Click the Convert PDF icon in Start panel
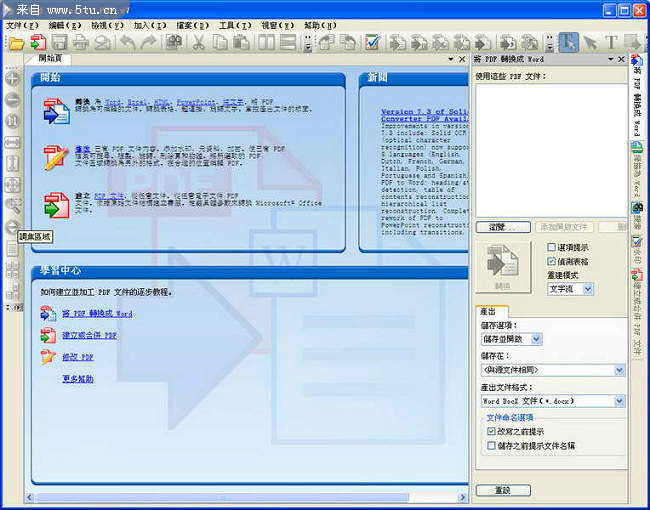Screen dimensions: 650x510 56,111
